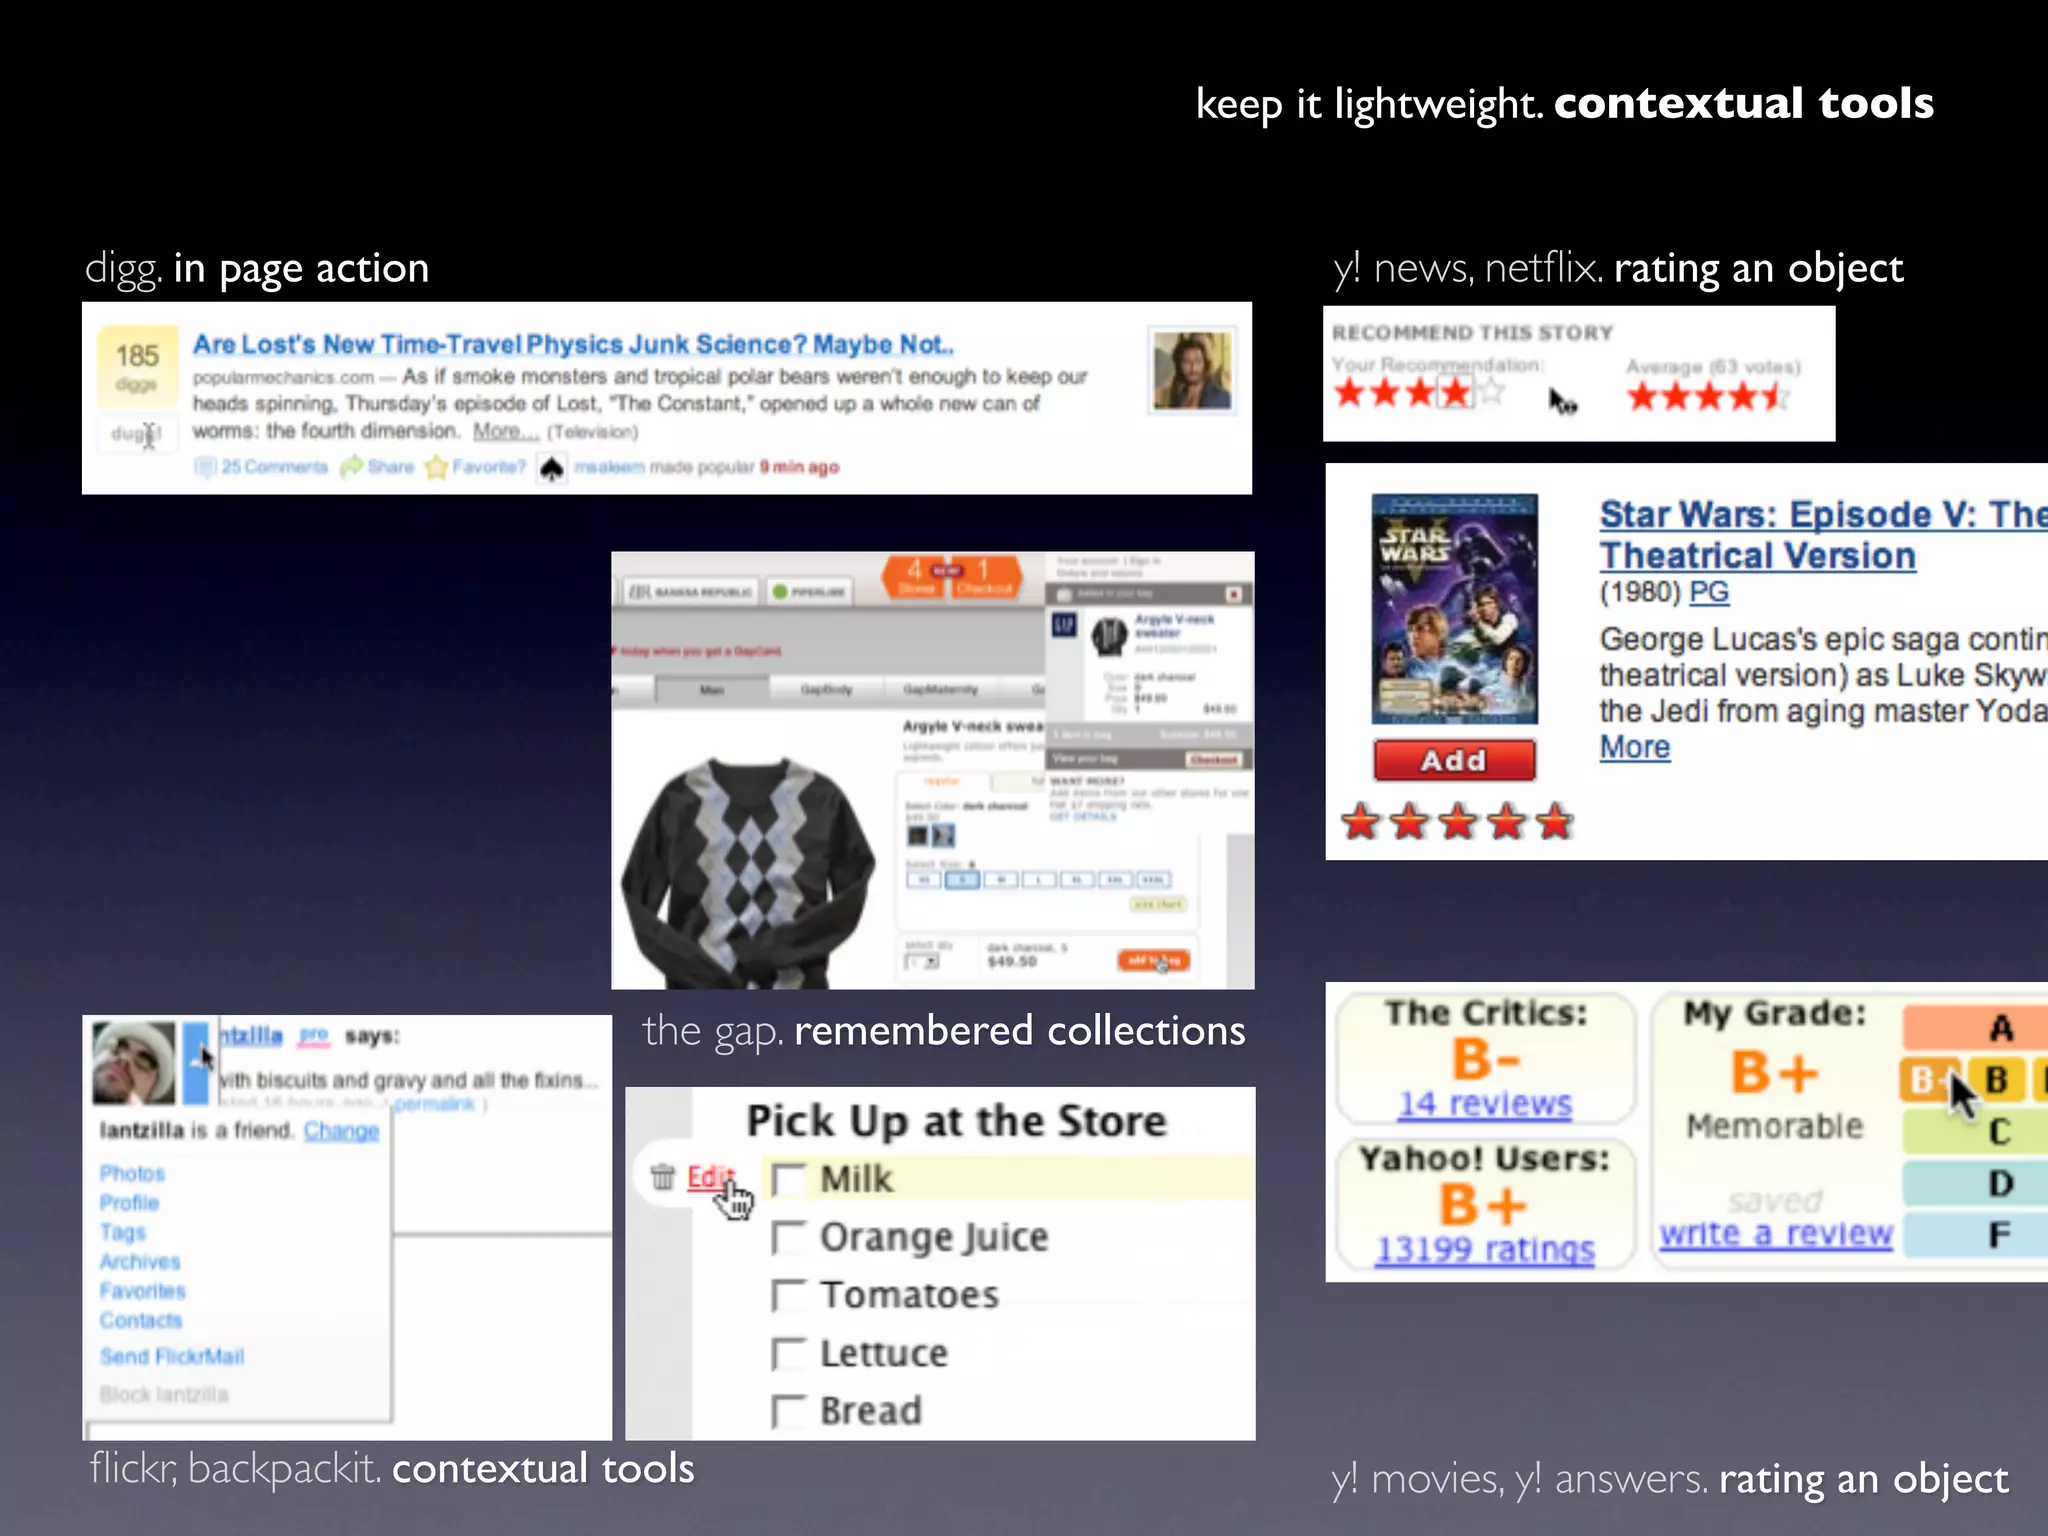2048x1536 pixels.
Task: Click the trash icon beside Milk
Action: click(x=662, y=1176)
